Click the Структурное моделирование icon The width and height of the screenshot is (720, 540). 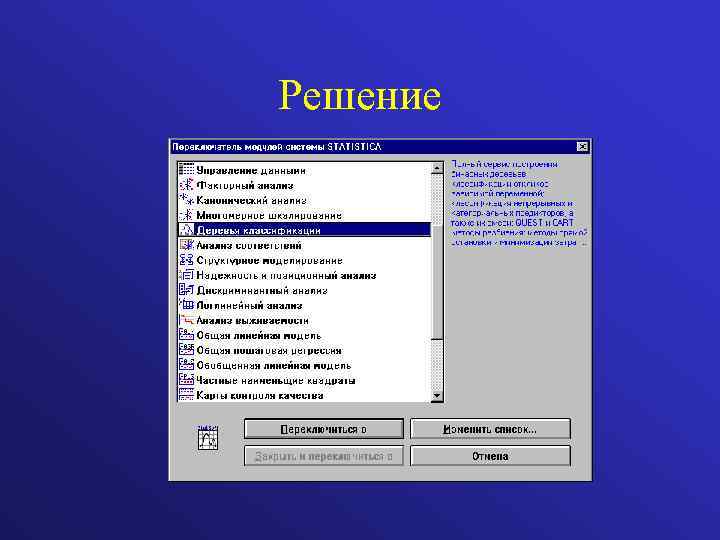pos(186,260)
